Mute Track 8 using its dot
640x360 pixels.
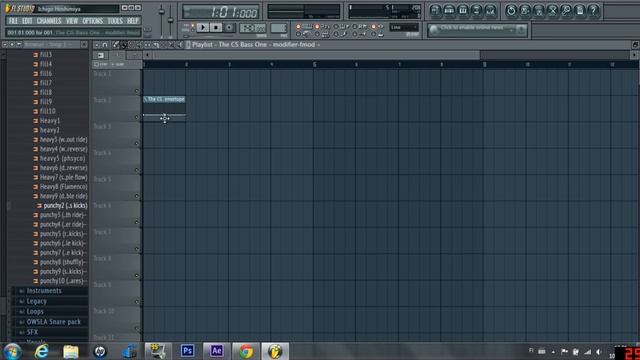tap(137, 276)
